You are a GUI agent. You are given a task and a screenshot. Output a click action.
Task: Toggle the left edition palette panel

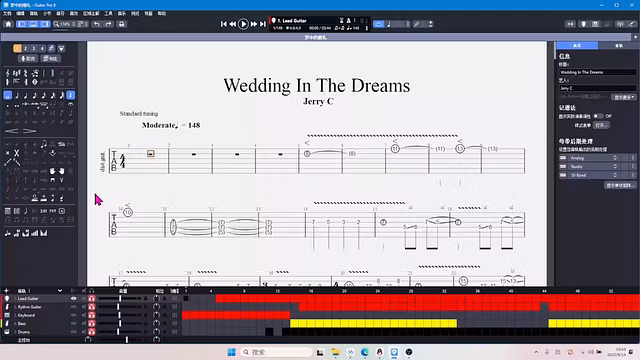[x=22, y=24]
